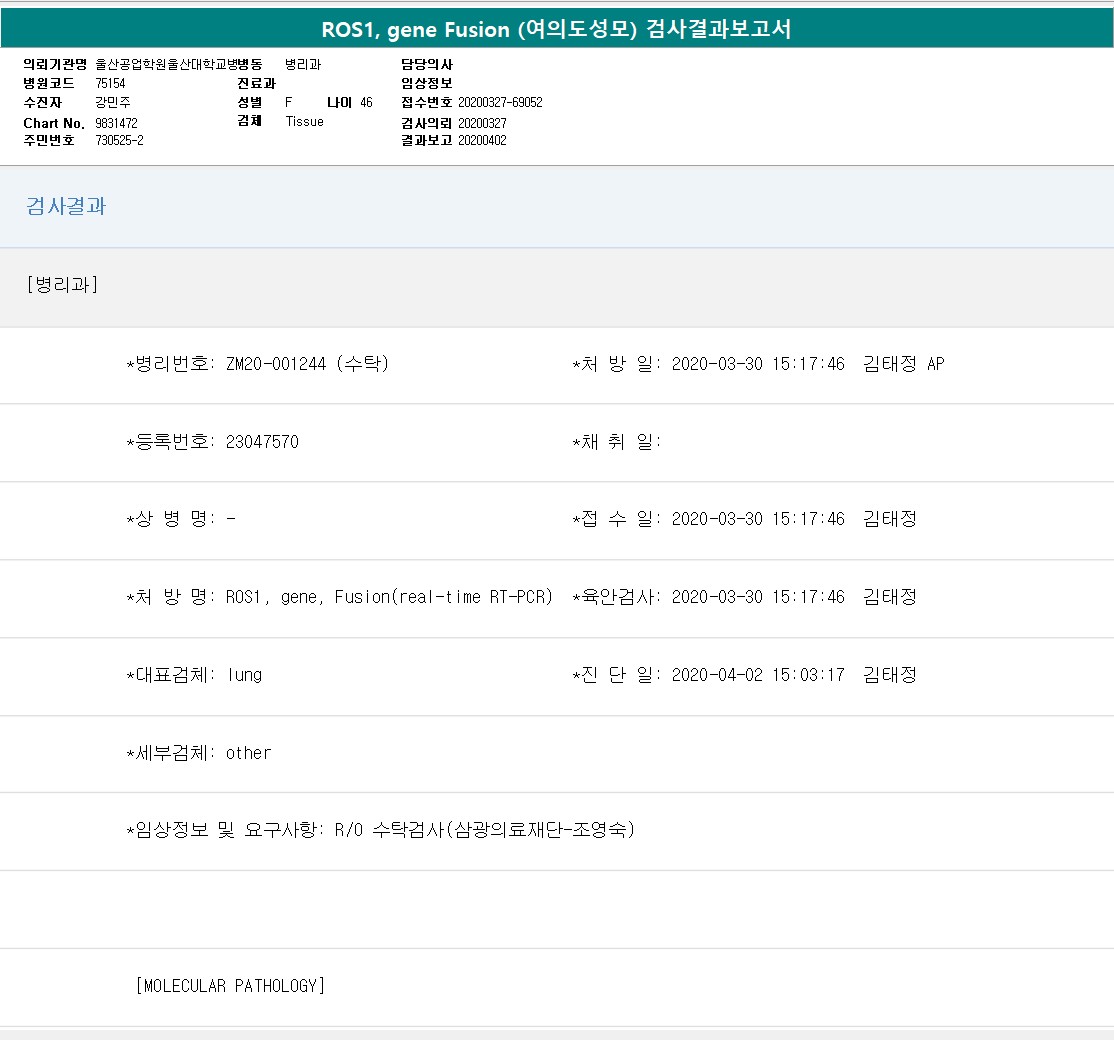Screen dimensions: 1114x1040
Task: Select hospital code 75154
Action: click(x=110, y=84)
